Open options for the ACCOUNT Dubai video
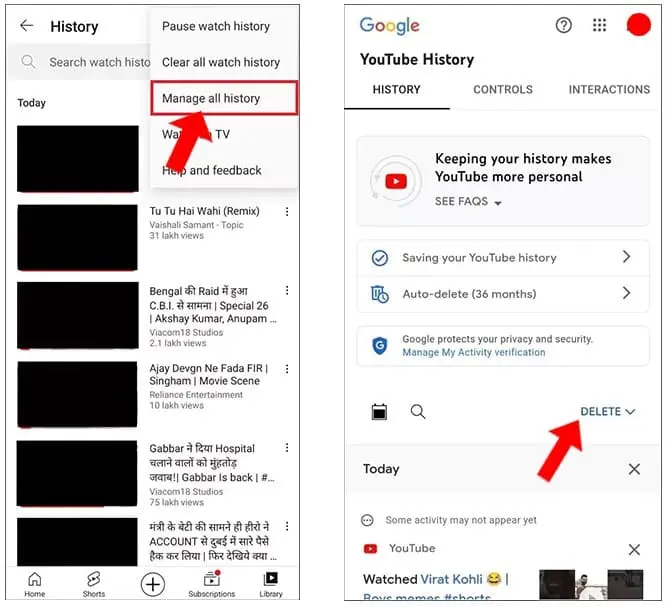 pos(287,526)
